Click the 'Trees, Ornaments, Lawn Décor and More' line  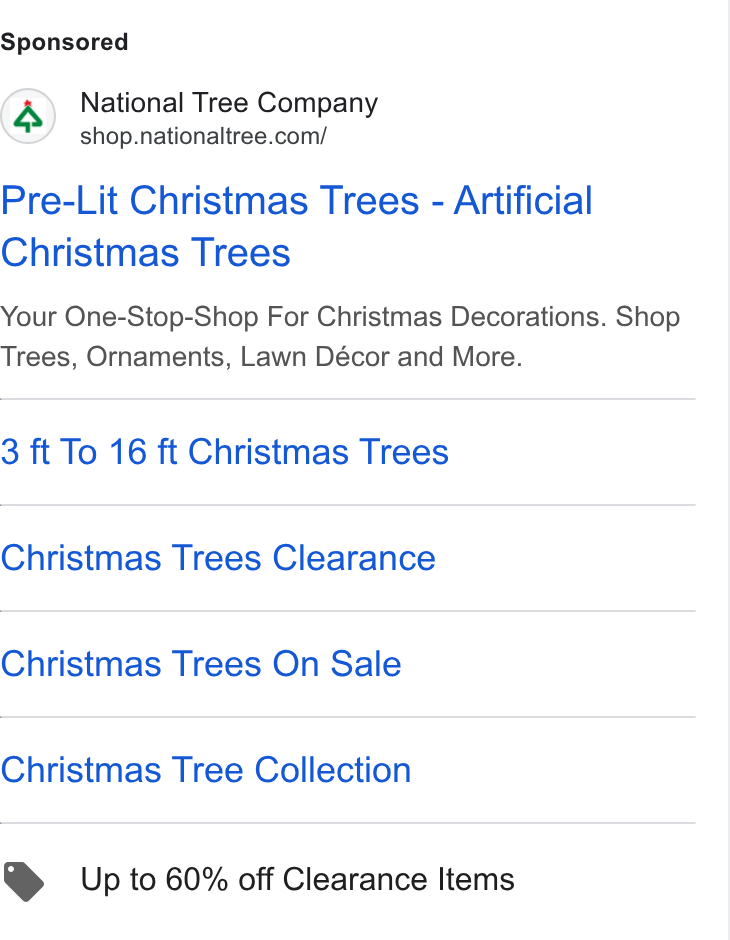pyautogui.click(x=261, y=357)
